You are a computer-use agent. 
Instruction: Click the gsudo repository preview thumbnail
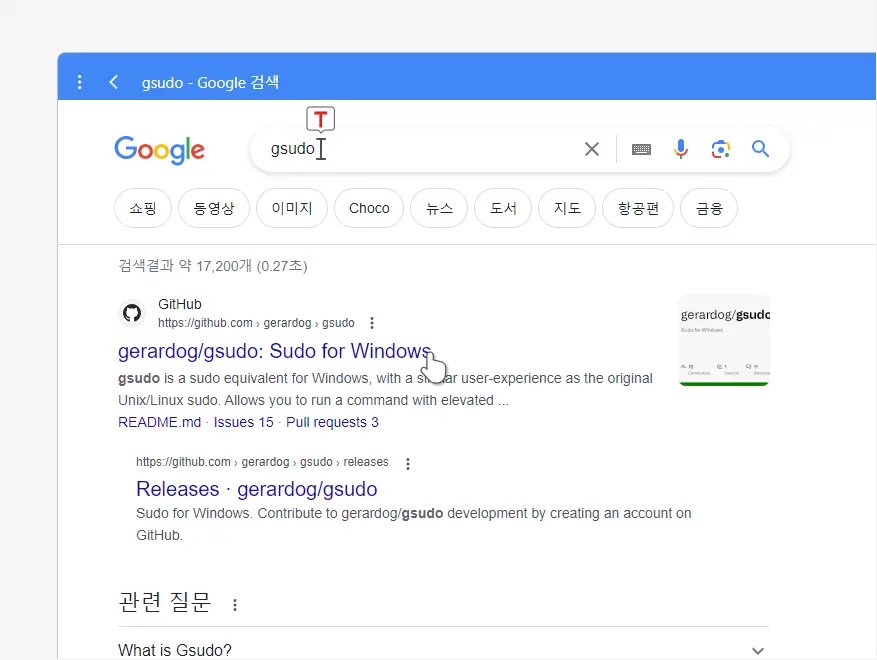point(723,340)
